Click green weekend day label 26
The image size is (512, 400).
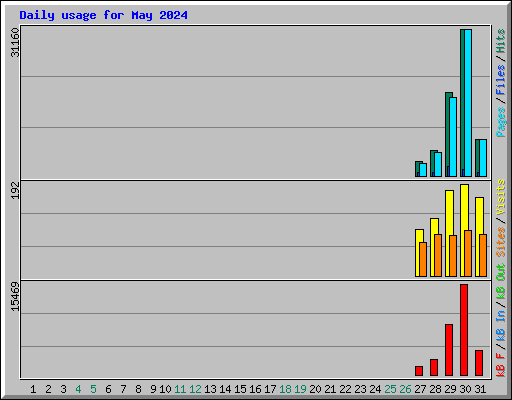coord(405,389)
